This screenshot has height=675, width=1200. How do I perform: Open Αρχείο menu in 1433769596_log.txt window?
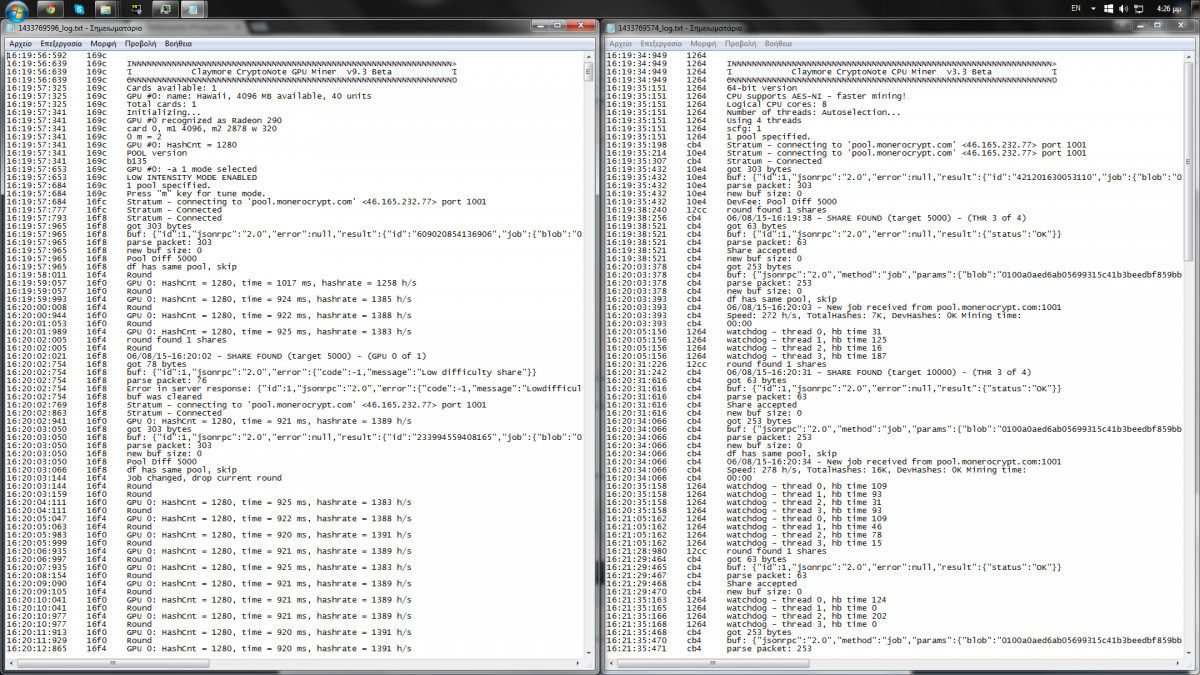pos(20,44)
